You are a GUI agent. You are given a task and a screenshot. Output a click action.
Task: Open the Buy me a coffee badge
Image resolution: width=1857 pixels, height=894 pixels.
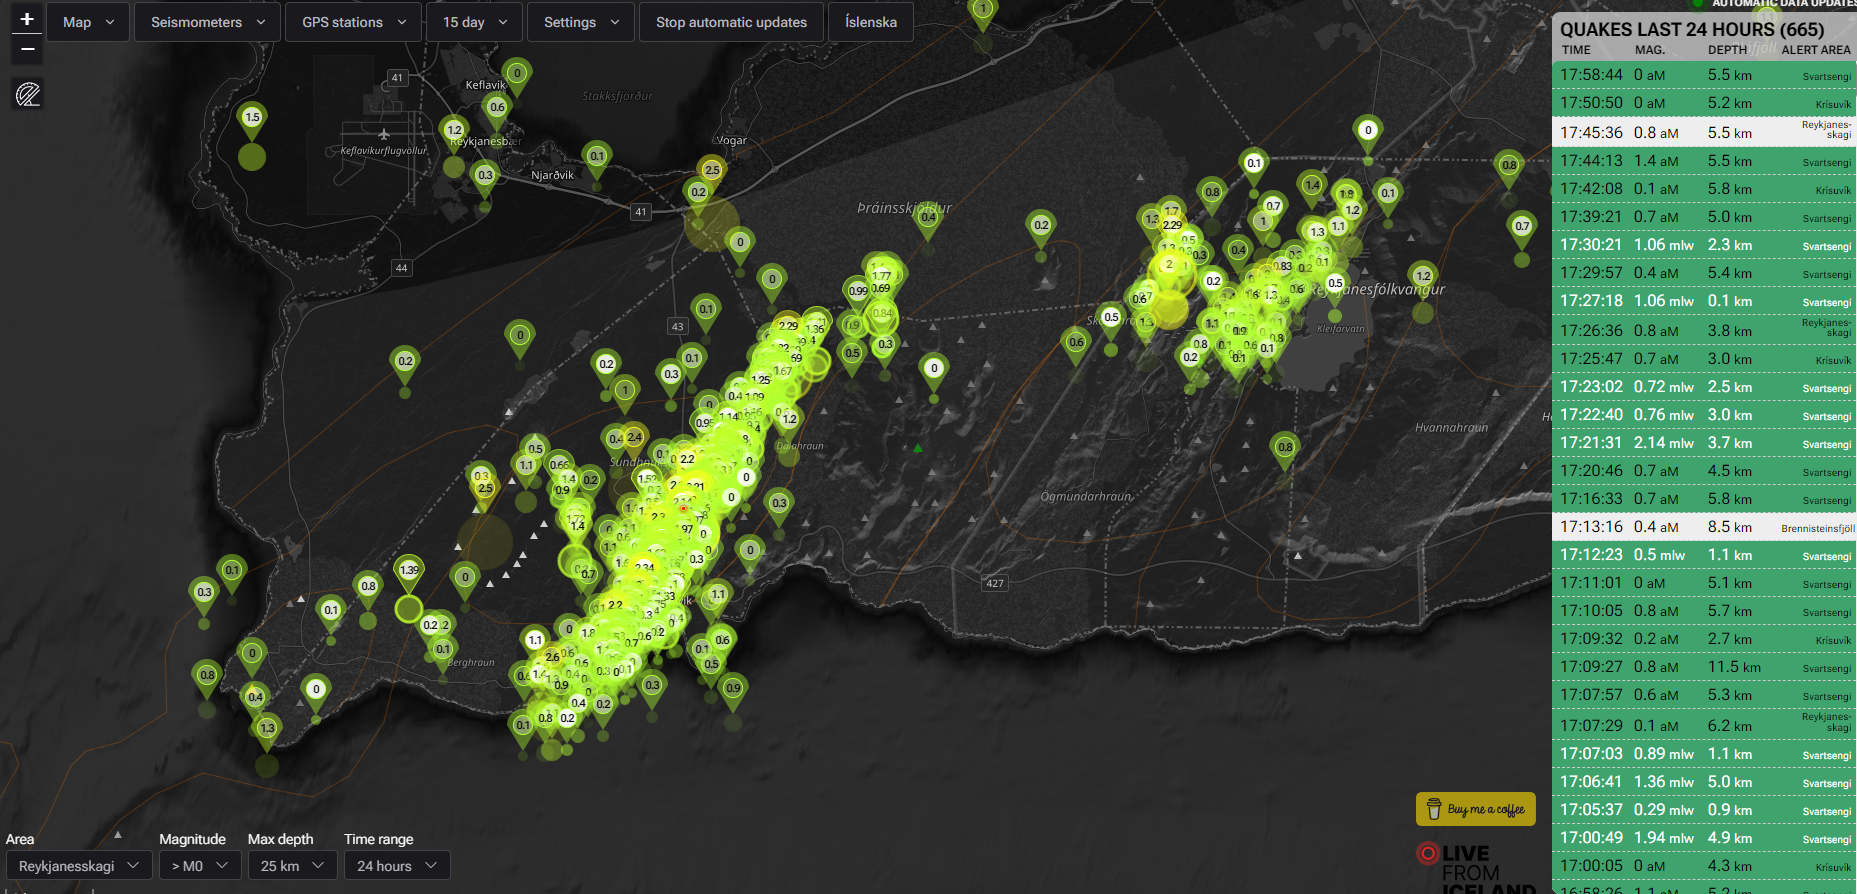[x=1475, y=809]
